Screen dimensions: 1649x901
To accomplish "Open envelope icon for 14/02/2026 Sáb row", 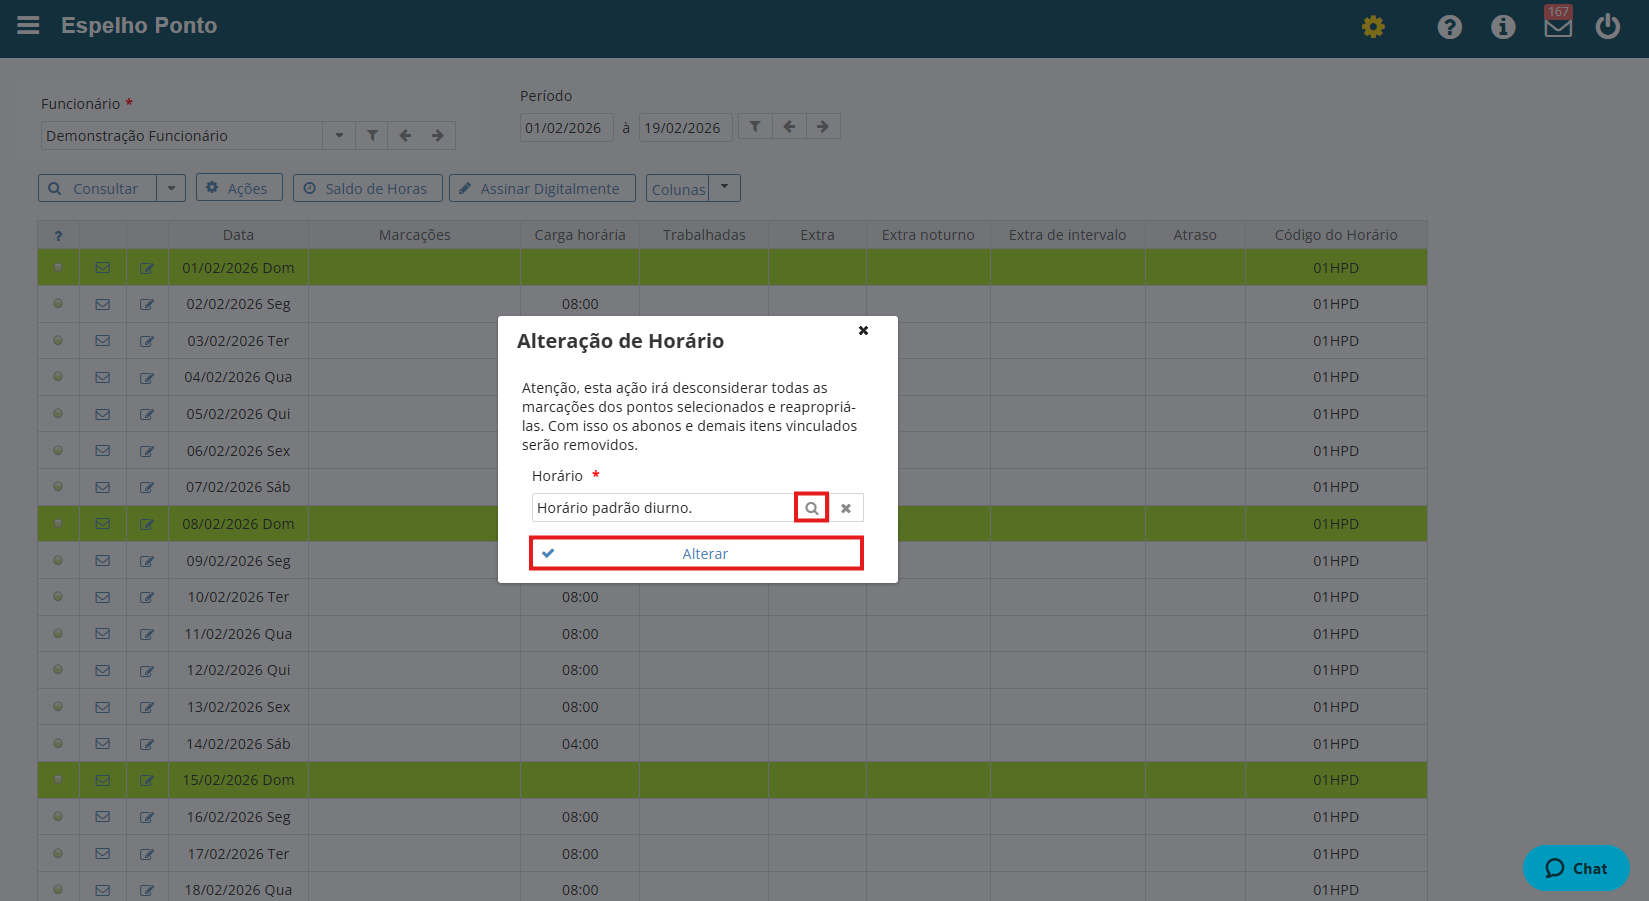I will (x=102, y=744).
